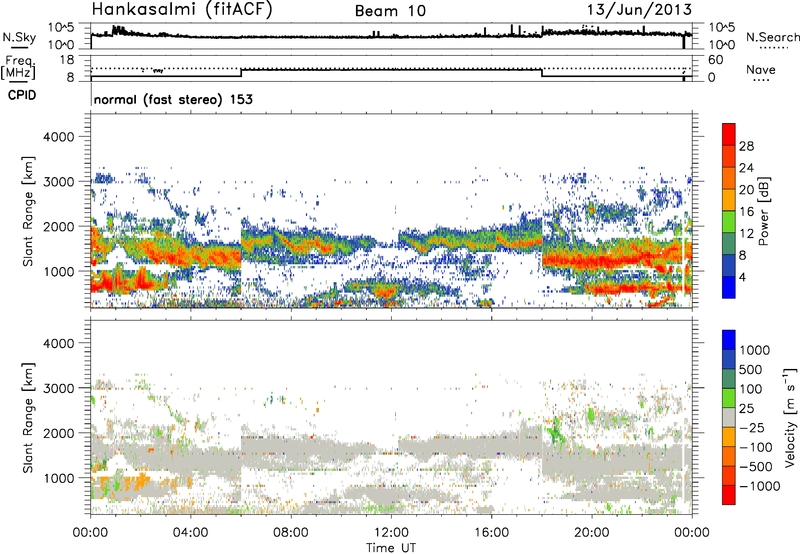Click the '16:00' time tick label
800x554 pixels.
[491, 533]
